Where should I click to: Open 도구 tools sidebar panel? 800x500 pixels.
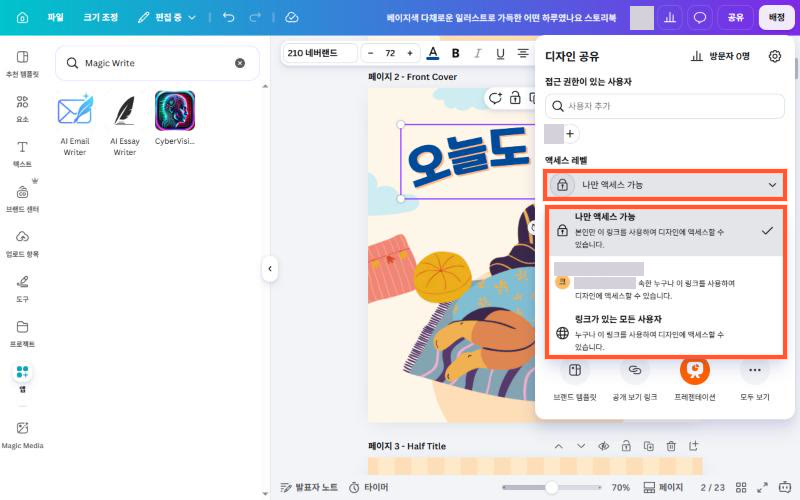22,288
